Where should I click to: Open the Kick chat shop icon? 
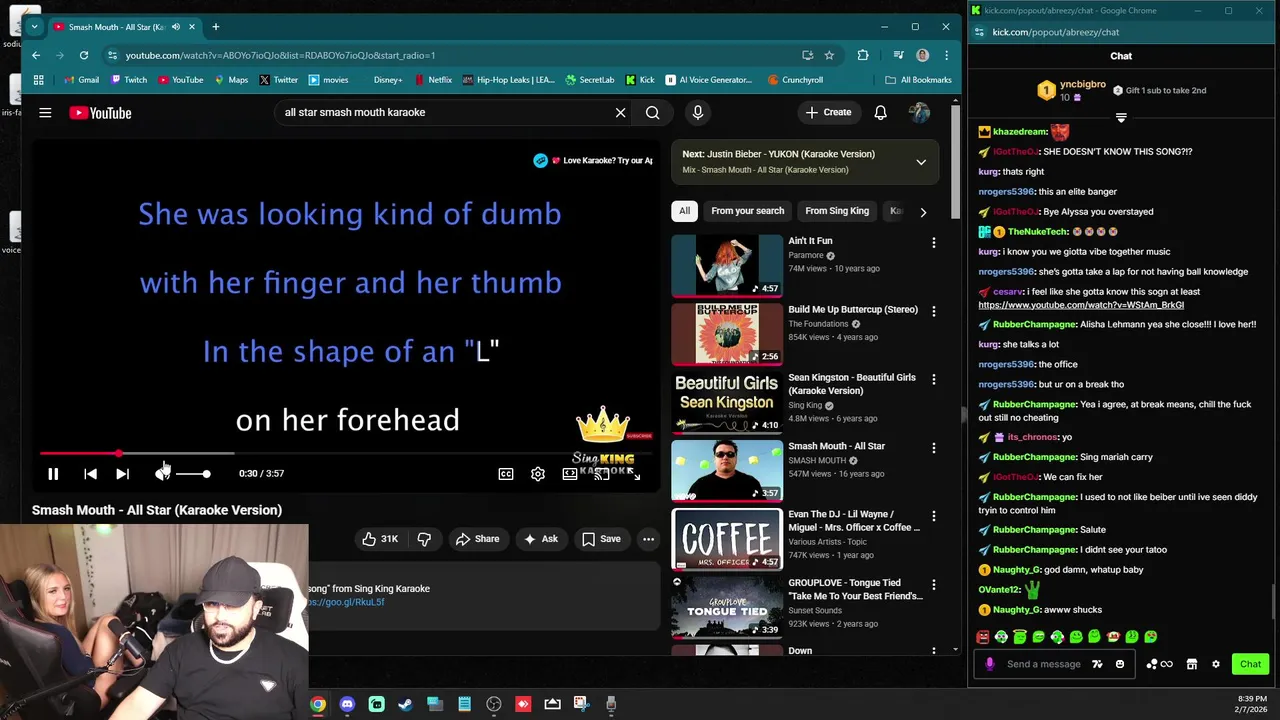[1191, 664]
